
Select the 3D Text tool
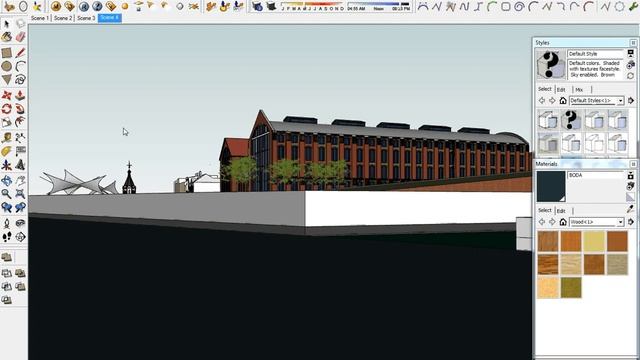[20, 165]
